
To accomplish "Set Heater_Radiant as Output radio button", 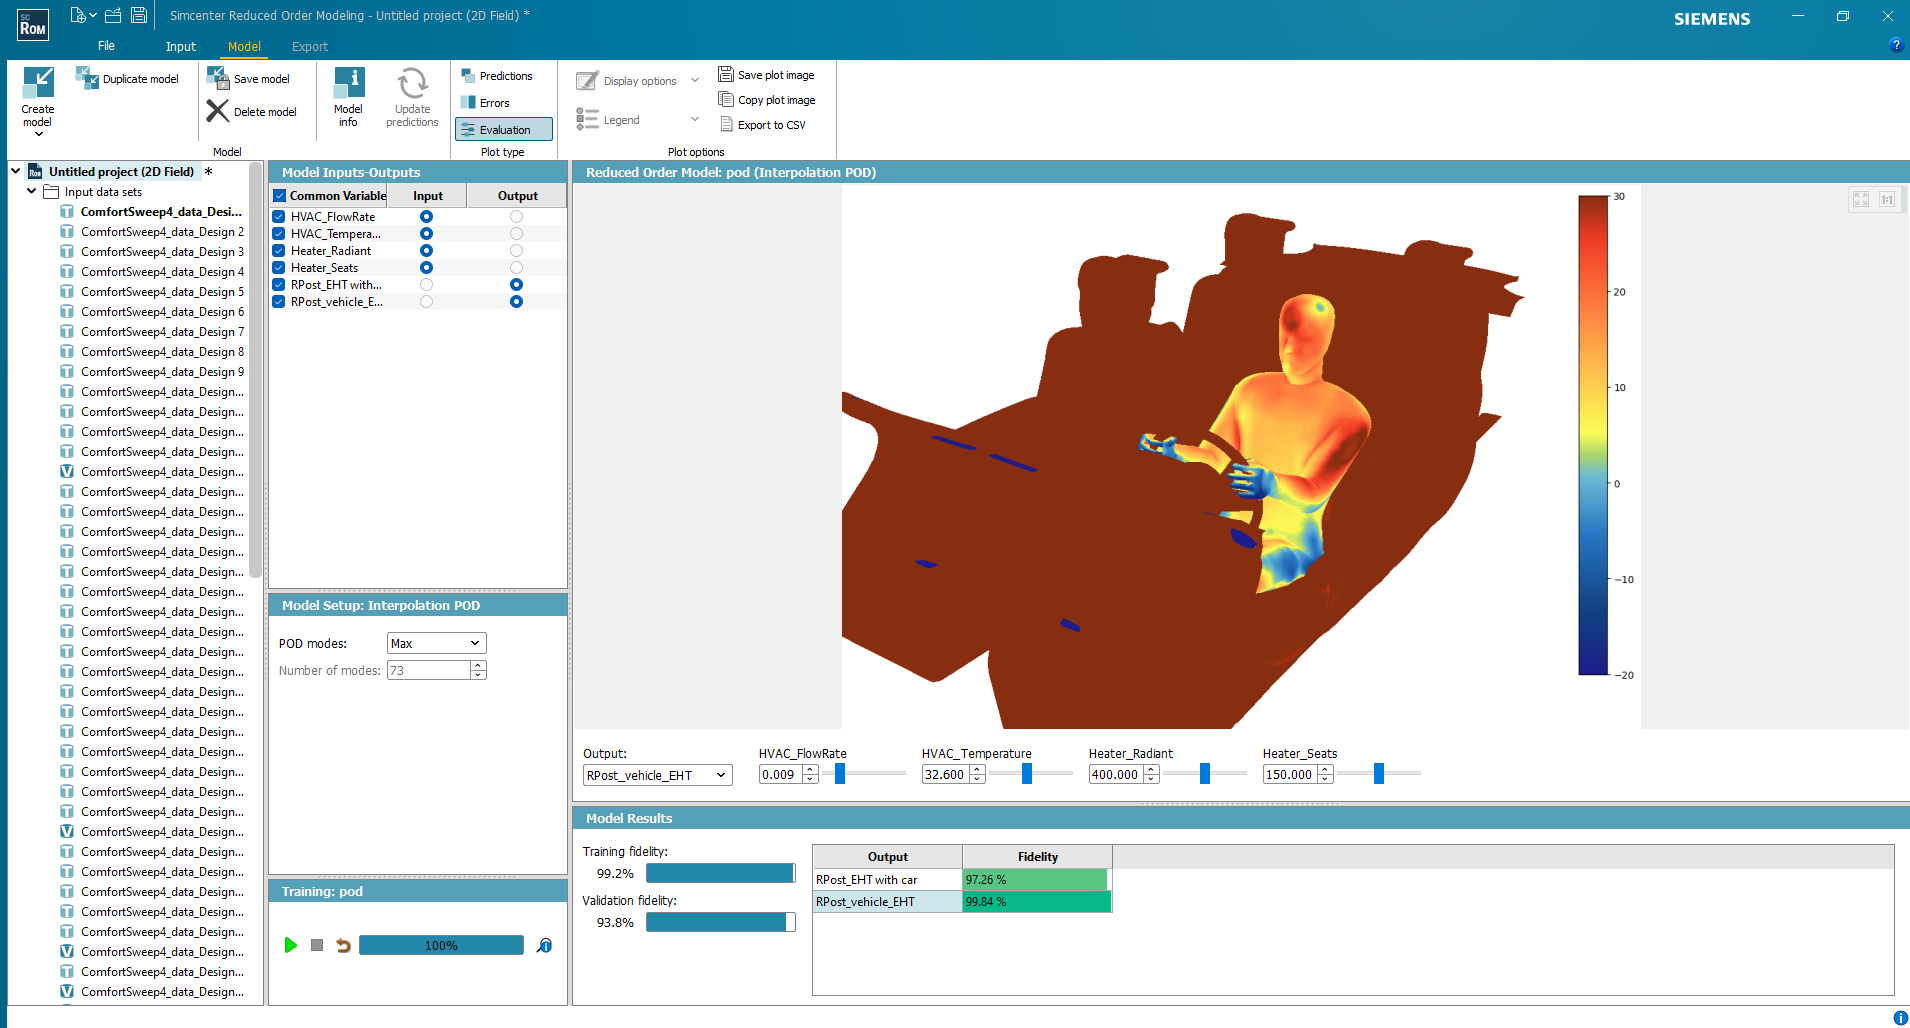I will coord(516,251).
